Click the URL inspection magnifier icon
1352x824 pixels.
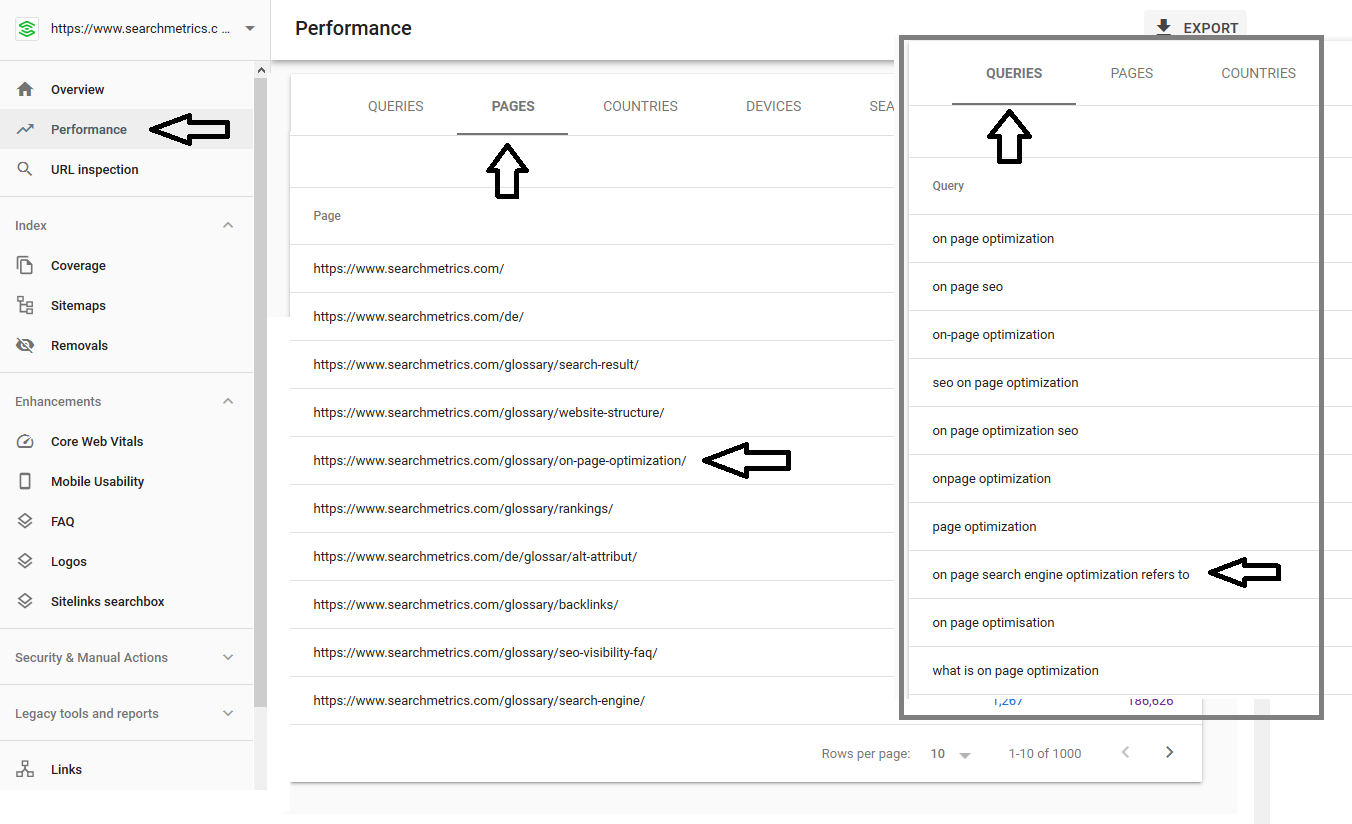pos(26,169)
